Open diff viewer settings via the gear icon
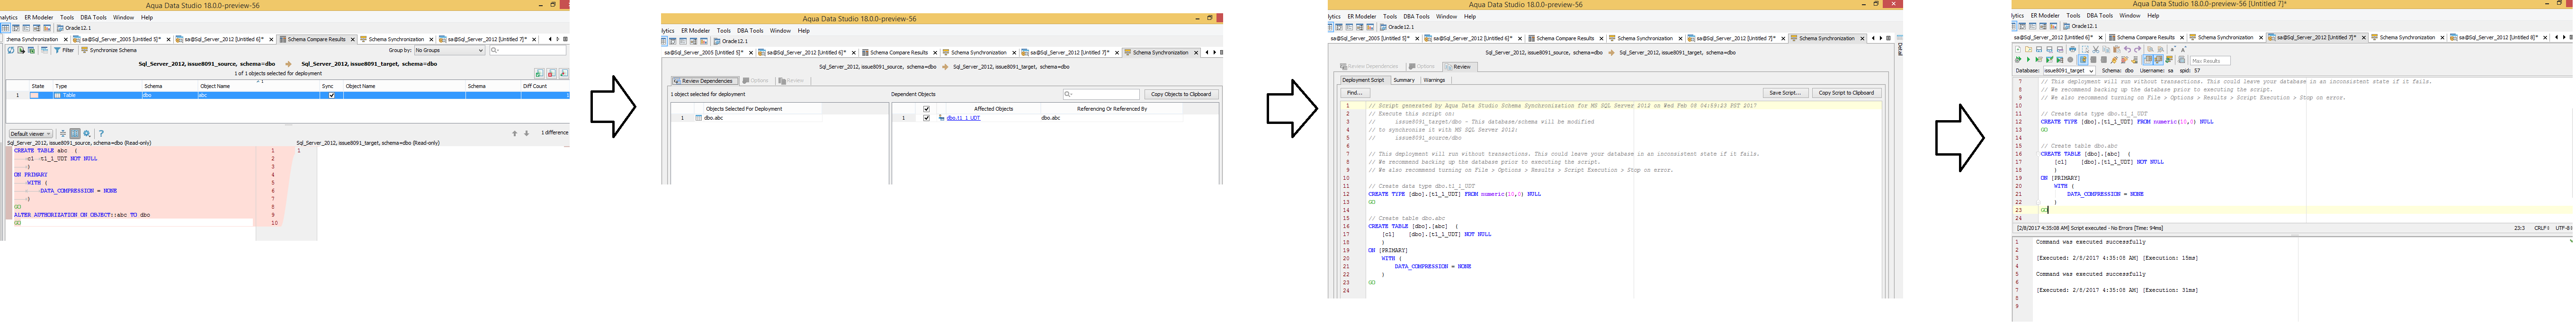The height and width of the screenshot is (333, 2576). 87,133
